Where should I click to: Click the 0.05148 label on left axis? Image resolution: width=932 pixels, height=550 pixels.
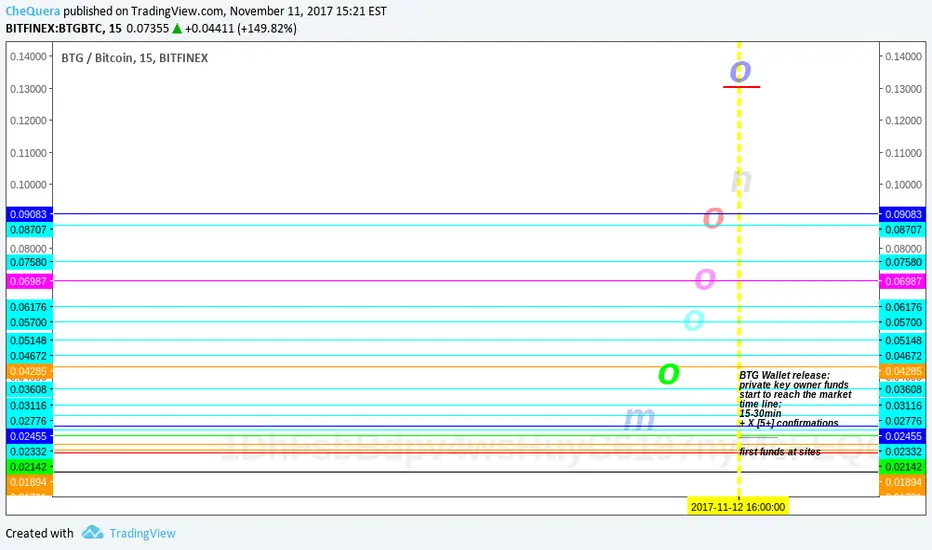pos(29,341)
